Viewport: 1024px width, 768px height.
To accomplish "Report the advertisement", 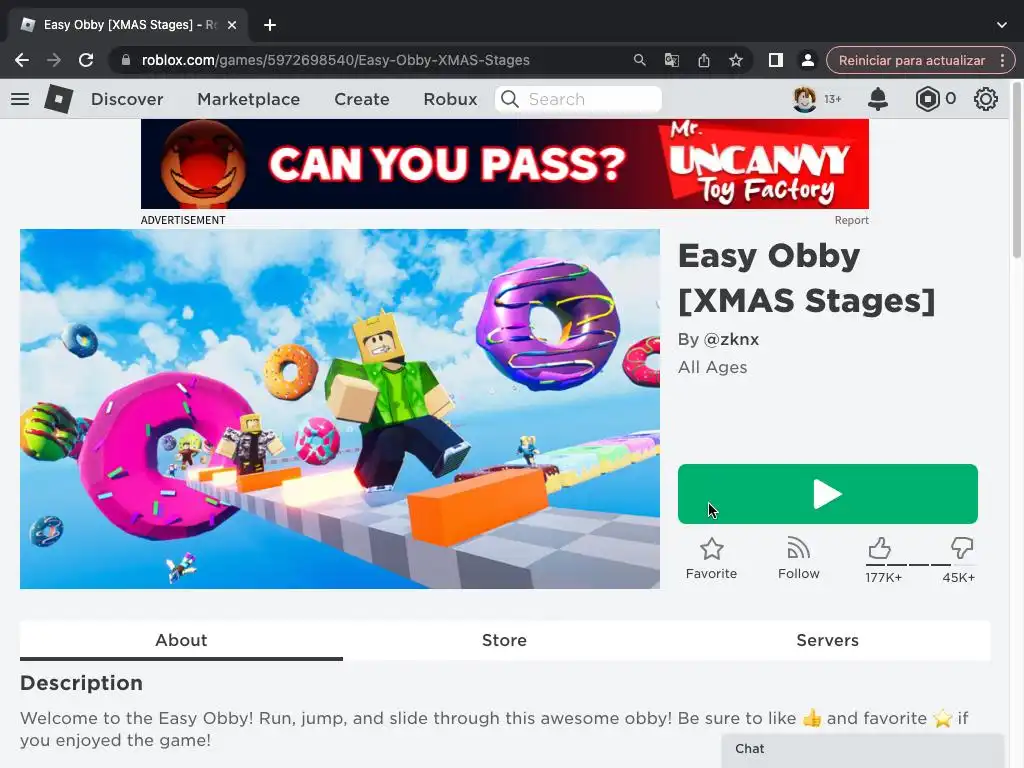I will (852, 220).
